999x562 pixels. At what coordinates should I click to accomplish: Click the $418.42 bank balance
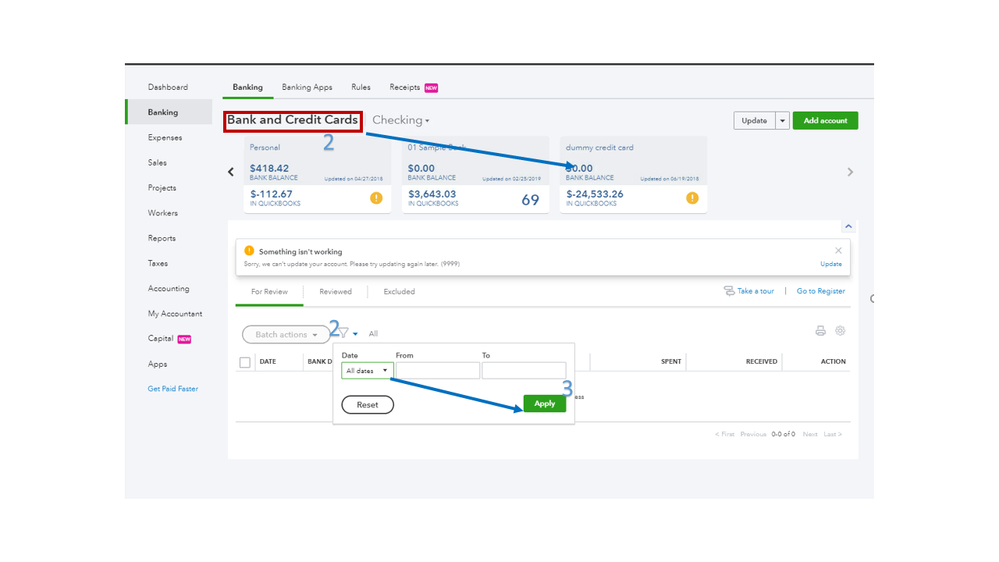coord(269,169)
